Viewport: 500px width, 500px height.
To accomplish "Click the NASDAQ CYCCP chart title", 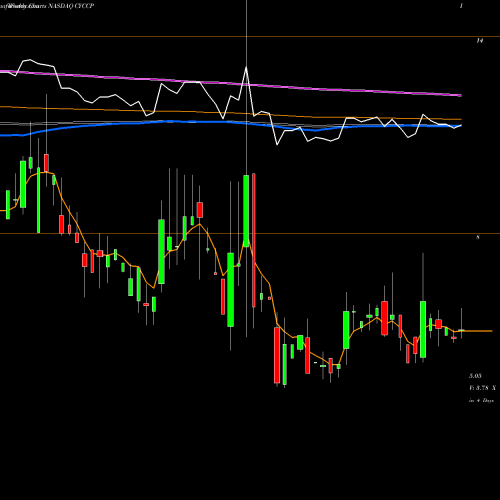I will point(72,6).
